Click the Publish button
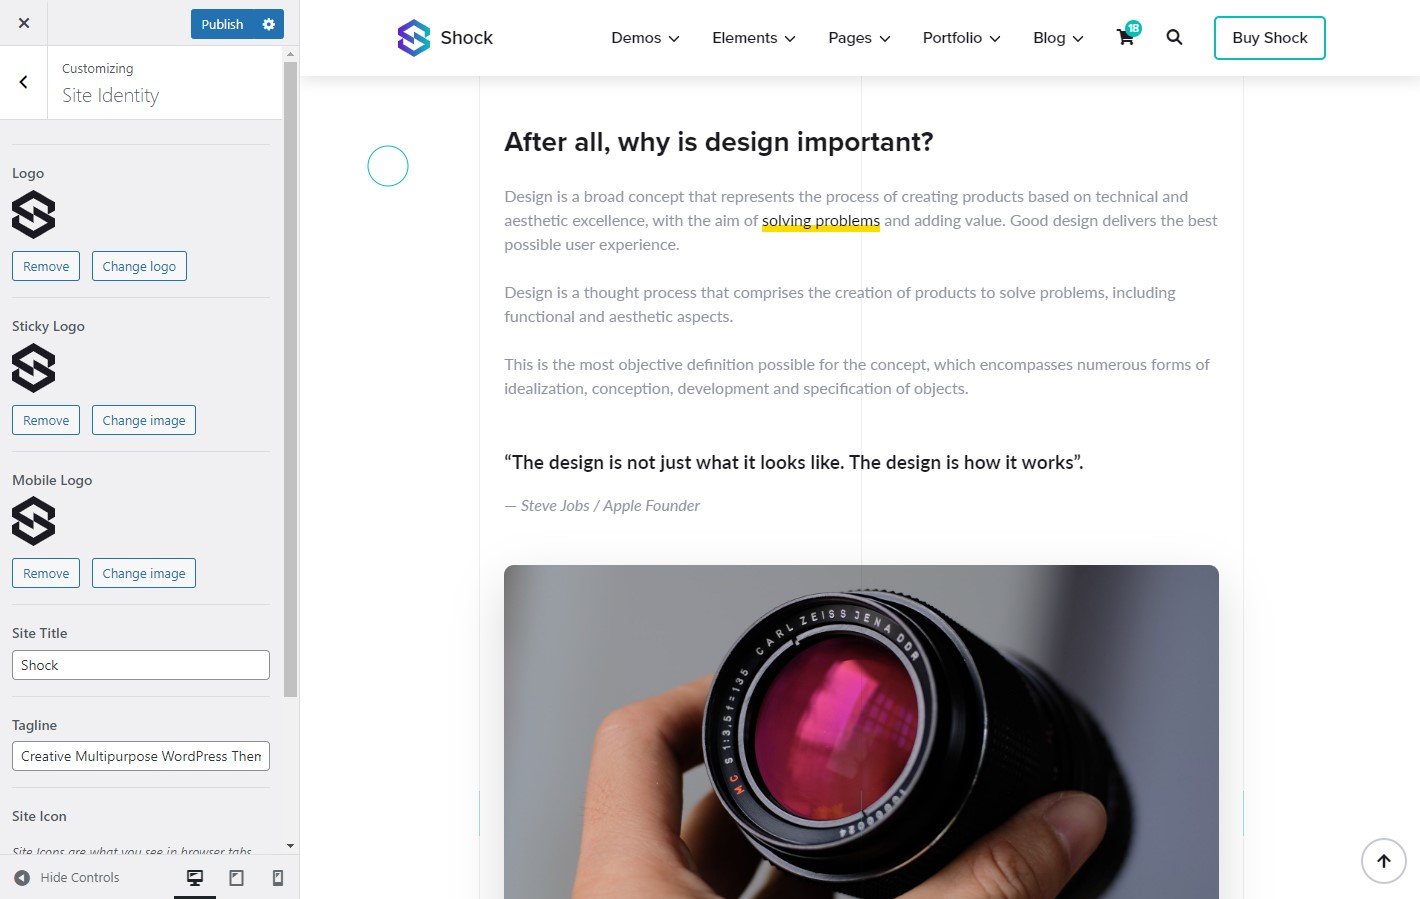Screen dimensions: 1420x899 point(222,24)
